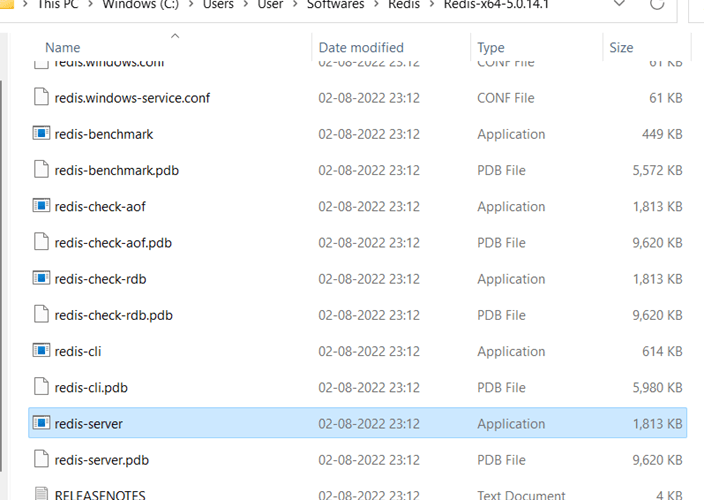Expand the chevron after Softwares in the path
Screen dimensions: 704x500
point(377,5)
